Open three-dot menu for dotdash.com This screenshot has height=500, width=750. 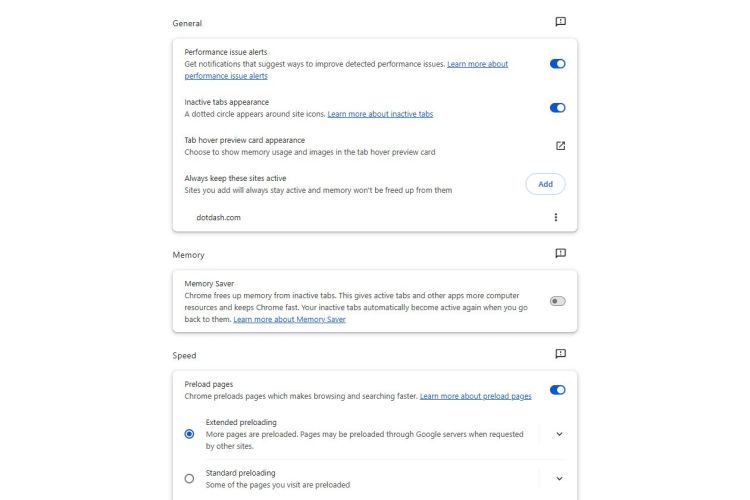point(556,217)
